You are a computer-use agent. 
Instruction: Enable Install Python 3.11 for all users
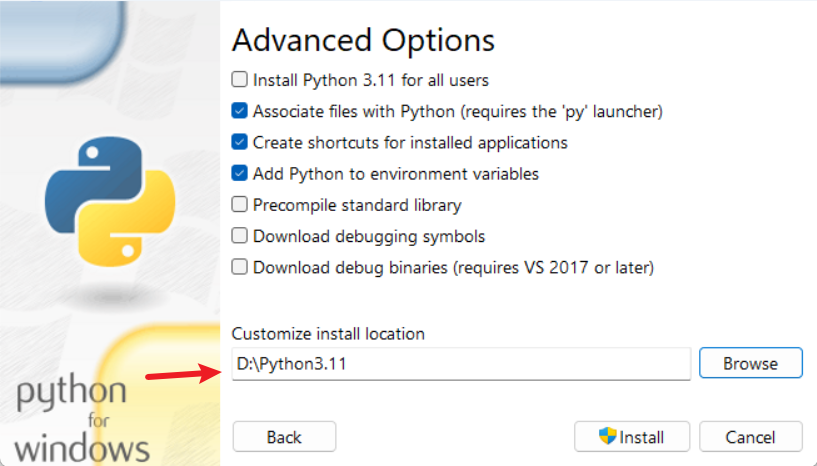(x=239, y=79)
